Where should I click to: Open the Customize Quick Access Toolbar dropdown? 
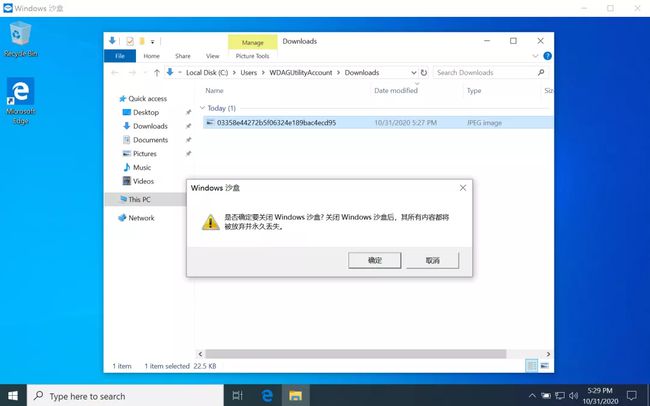[x=153, y=41]
